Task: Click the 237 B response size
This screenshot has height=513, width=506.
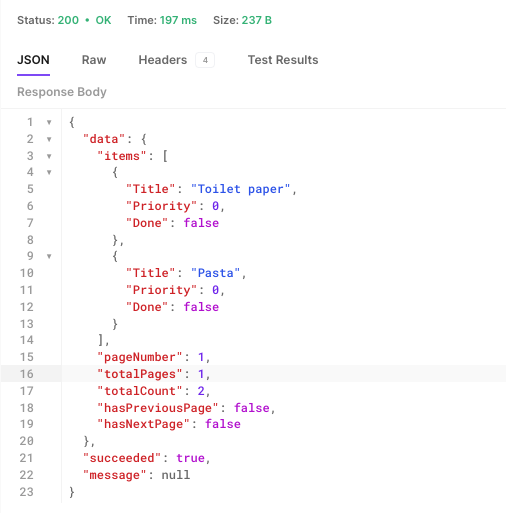Action: coord(257,20)
